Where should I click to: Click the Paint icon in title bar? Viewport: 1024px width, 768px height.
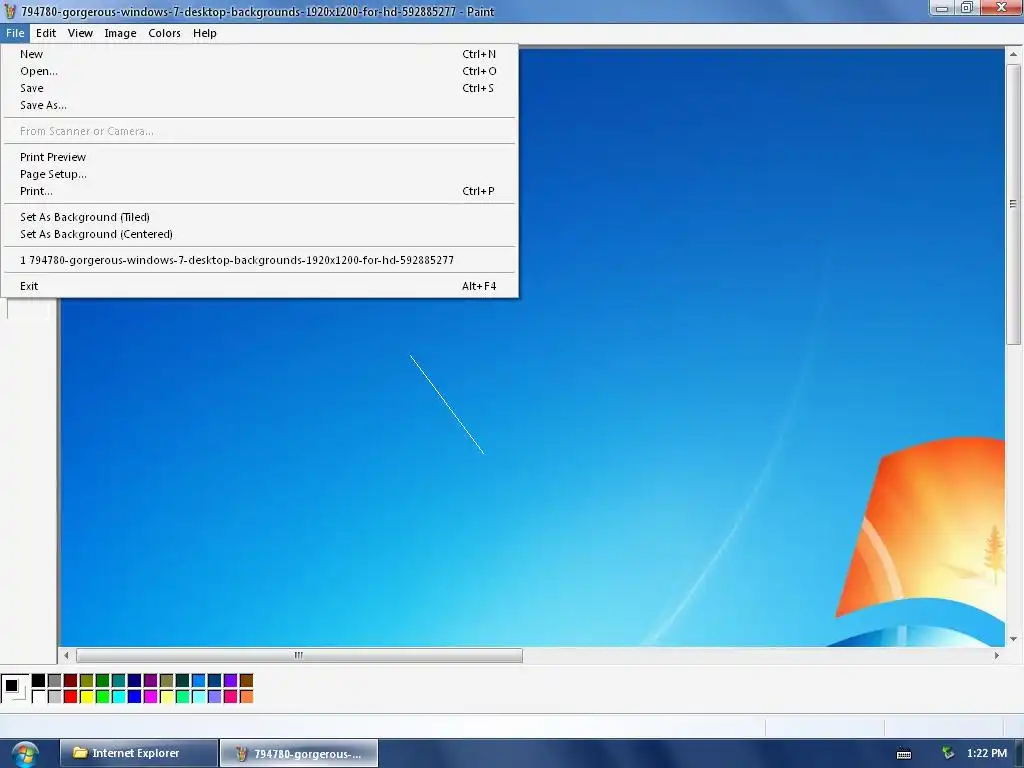coord(10,11)
